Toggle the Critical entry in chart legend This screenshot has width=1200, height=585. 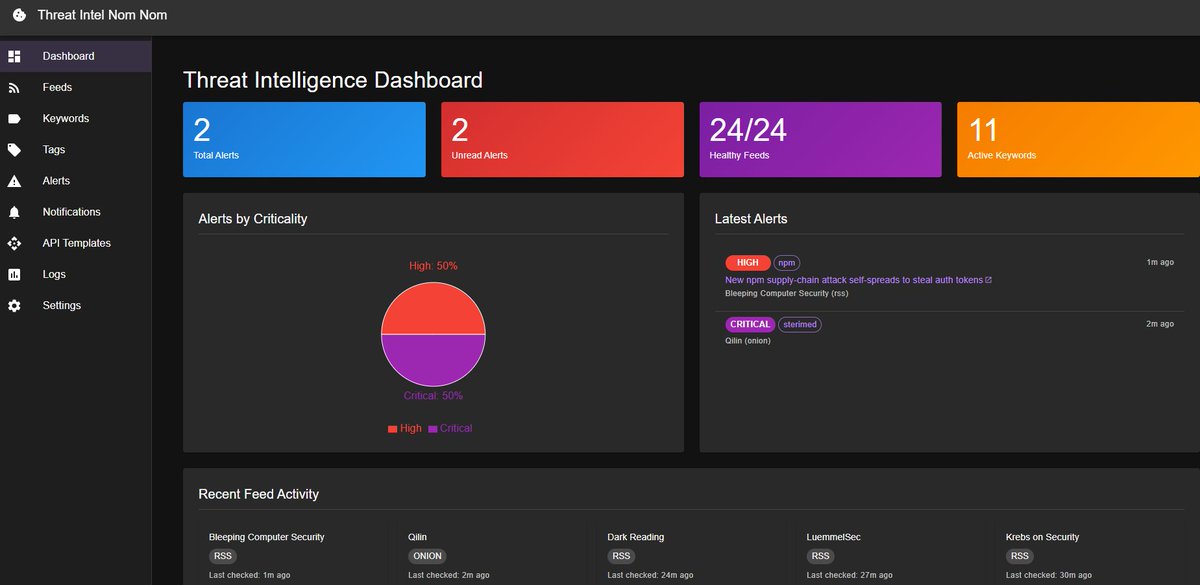point(451,428)
